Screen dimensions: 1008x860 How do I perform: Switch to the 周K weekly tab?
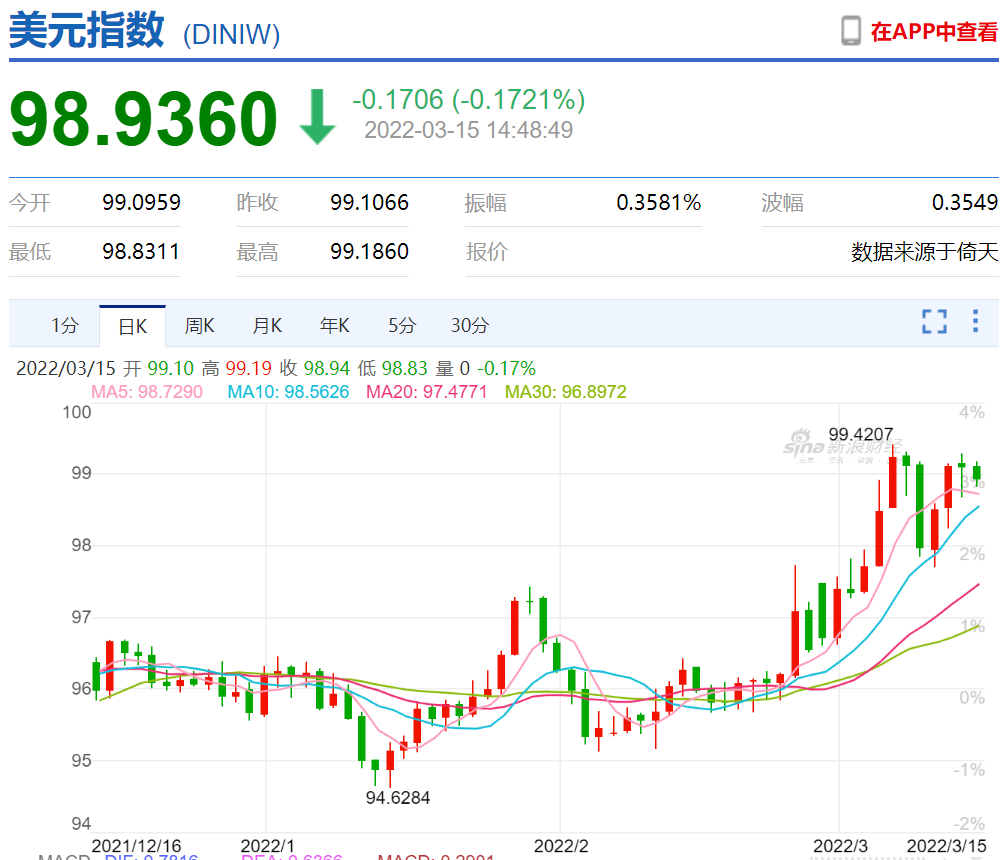tap(200, 325)
